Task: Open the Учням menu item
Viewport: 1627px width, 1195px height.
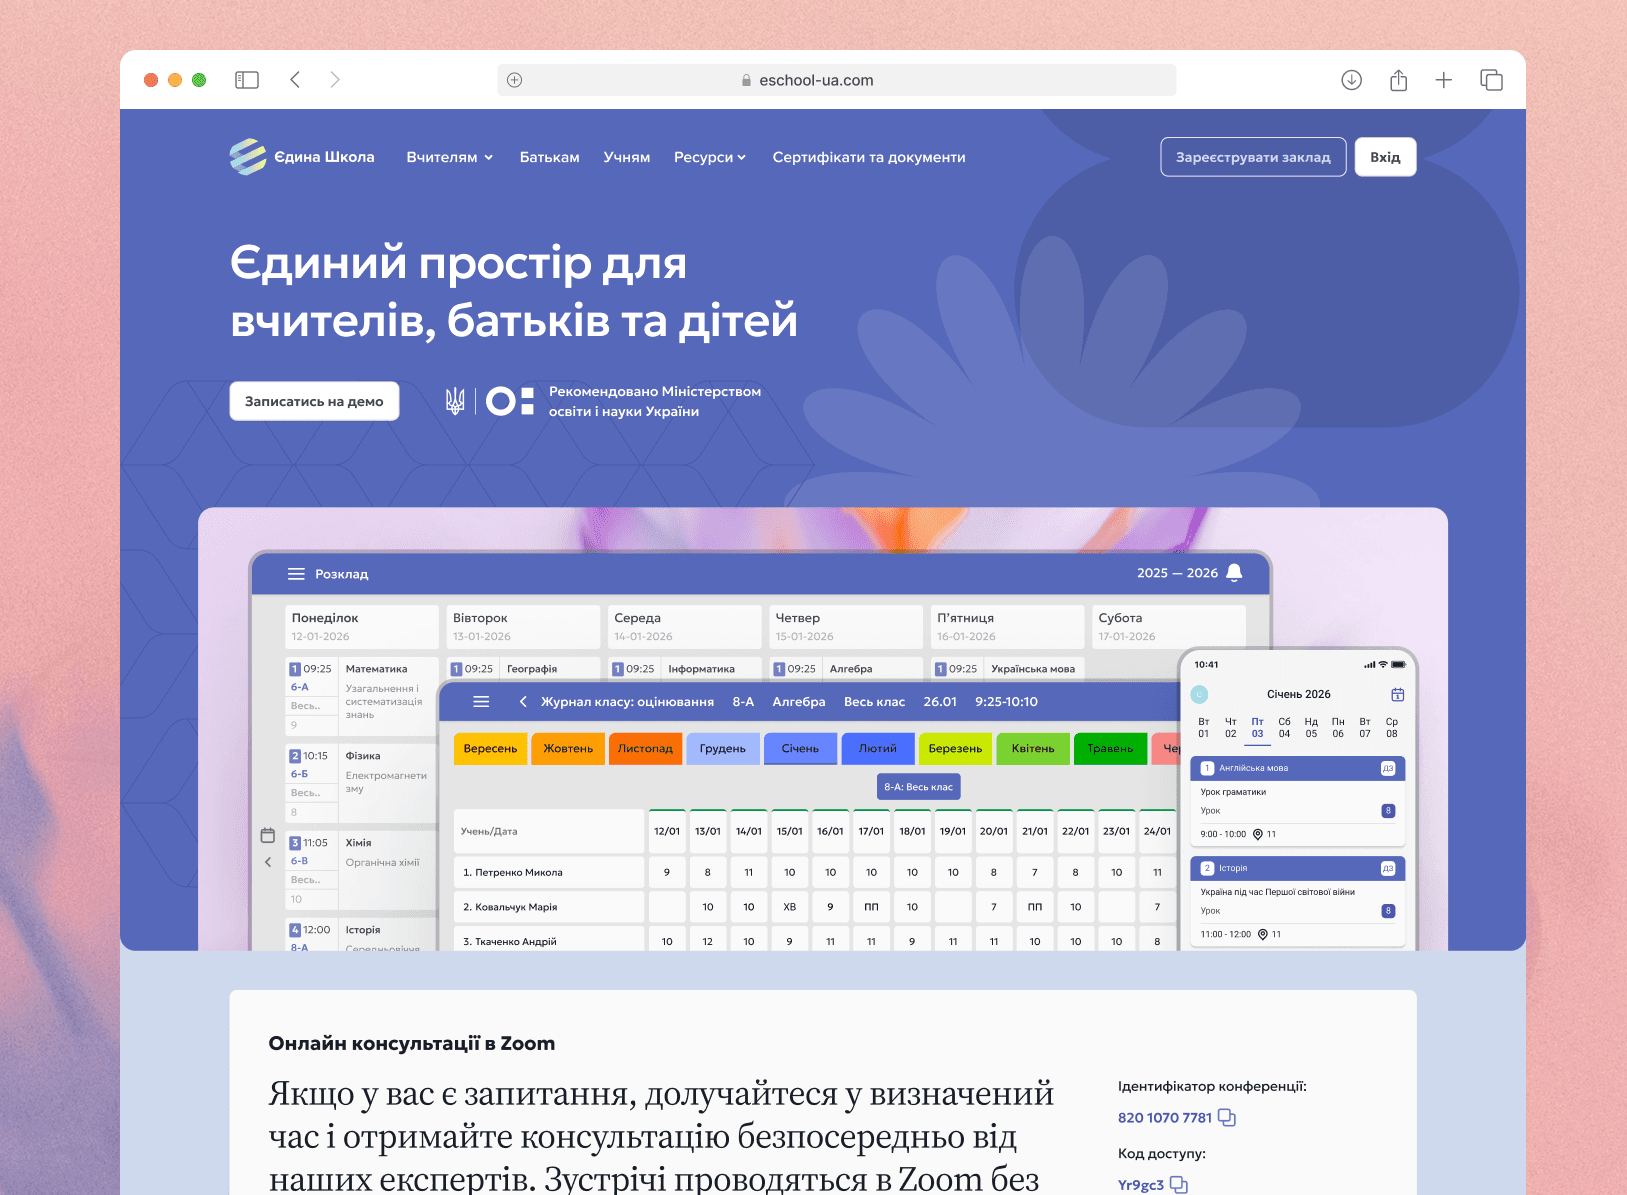Action: pyautogui.click(x=627, y=157)
